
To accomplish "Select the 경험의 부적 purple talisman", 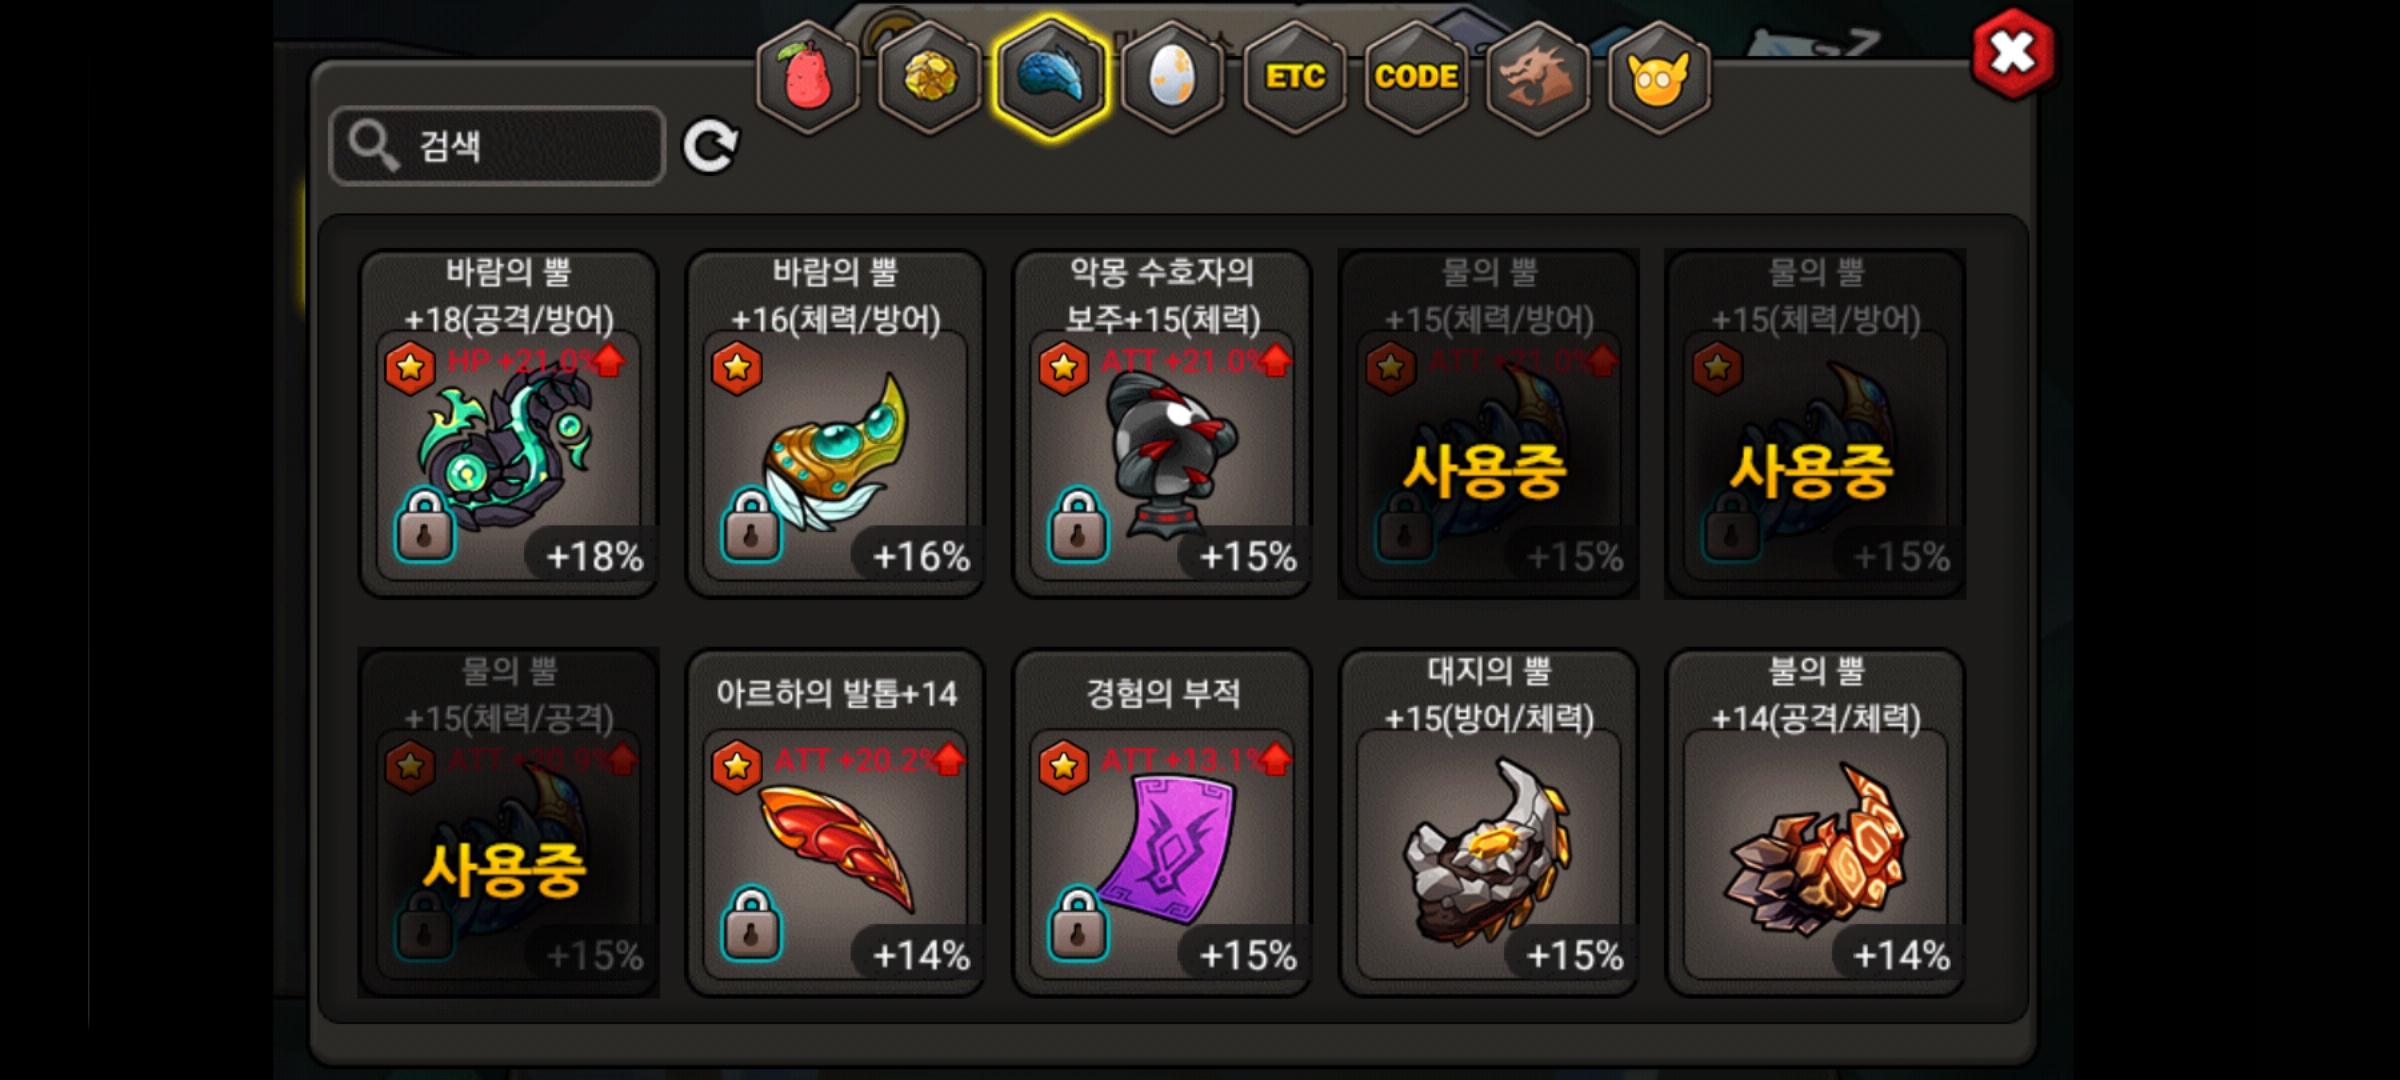I will [x=1162, y=822].
